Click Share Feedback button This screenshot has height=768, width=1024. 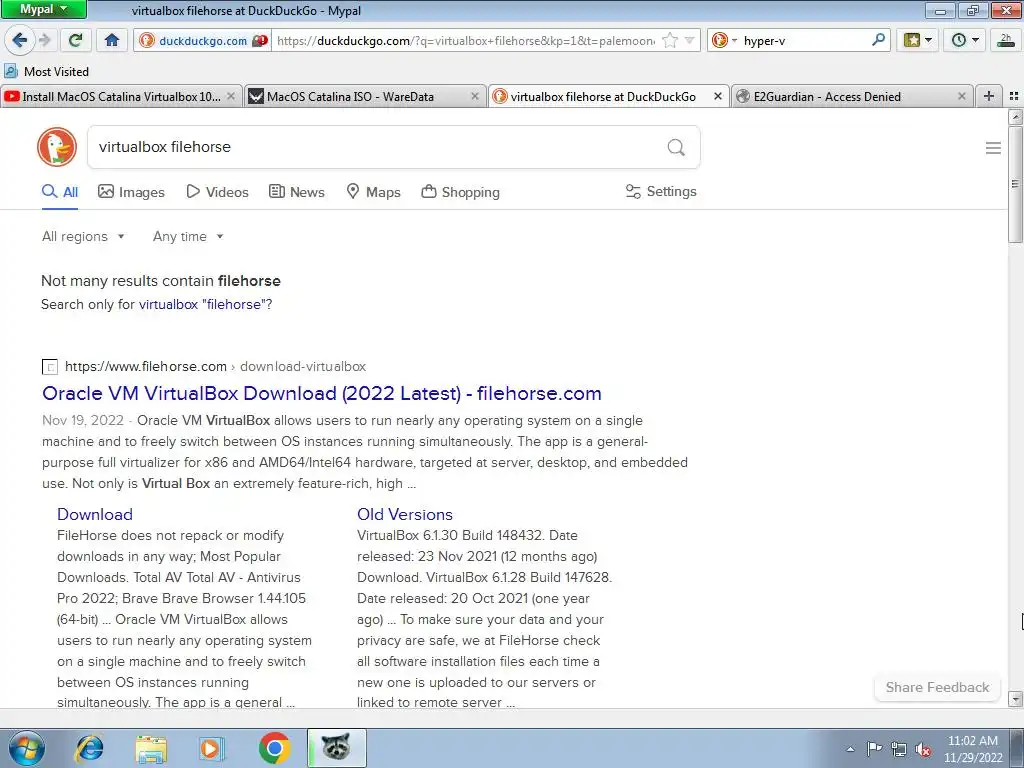pos(937,687)
